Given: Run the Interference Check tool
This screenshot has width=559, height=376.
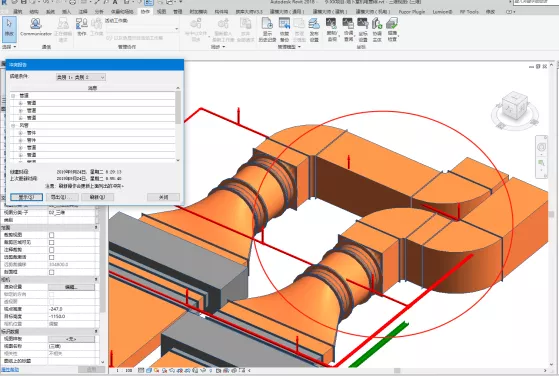Looking at the screenshot, I should tap(392, 29).
